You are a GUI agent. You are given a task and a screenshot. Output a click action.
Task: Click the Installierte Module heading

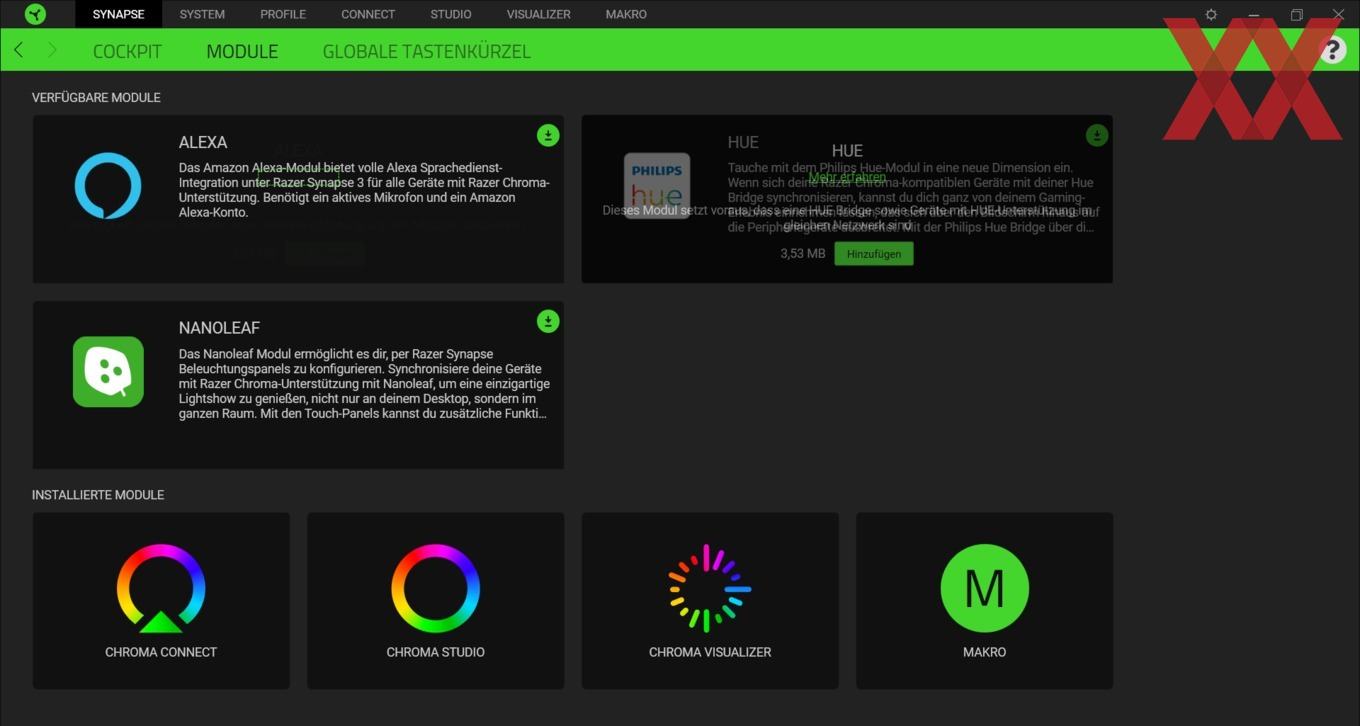[98, 495]
